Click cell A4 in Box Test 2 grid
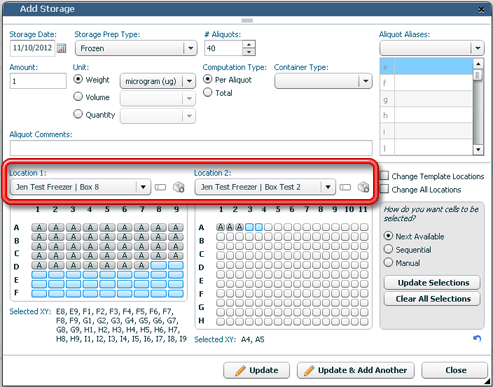 click(249, 227)
